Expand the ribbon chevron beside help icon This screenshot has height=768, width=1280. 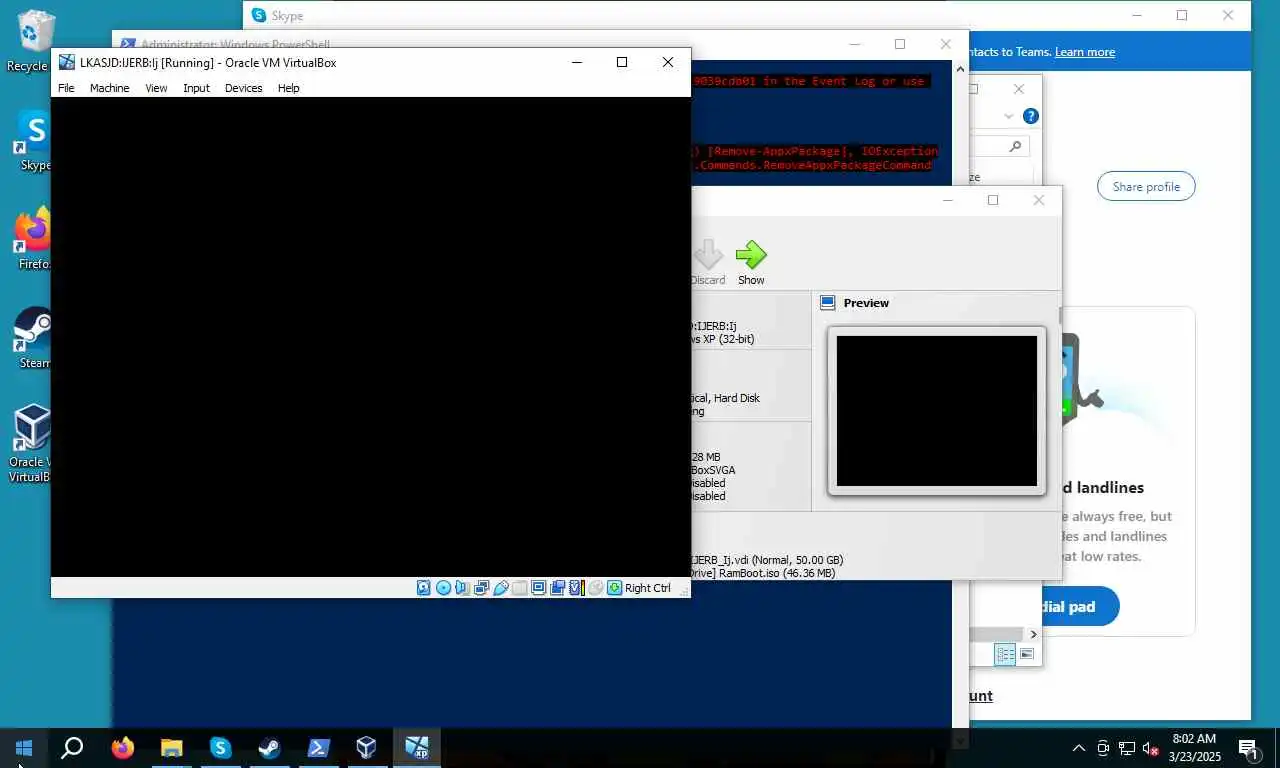point(1011,116)
